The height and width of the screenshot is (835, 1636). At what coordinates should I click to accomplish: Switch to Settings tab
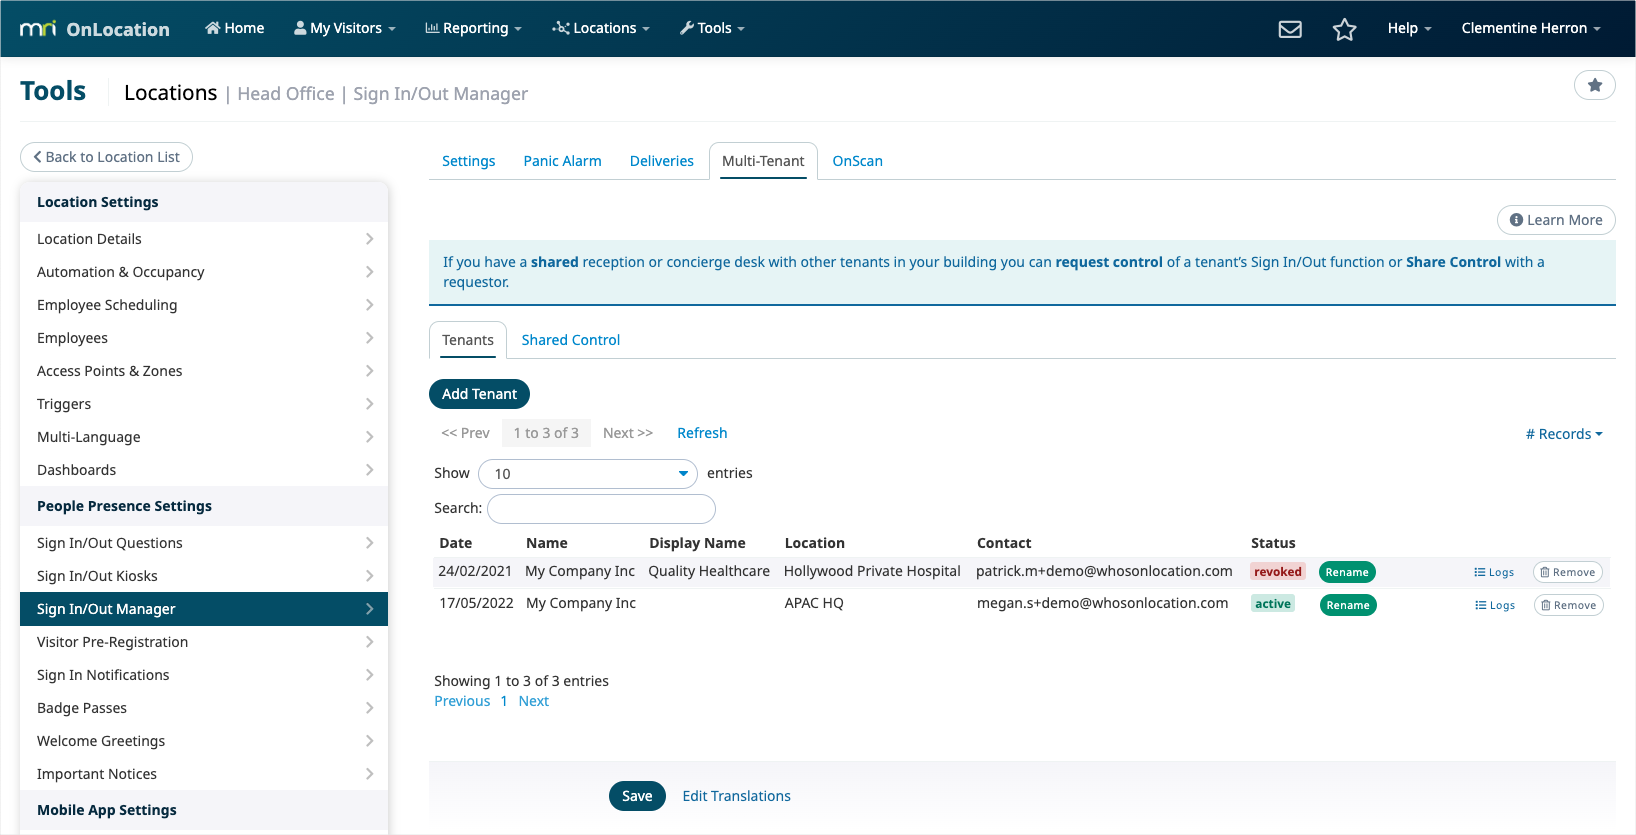pos(468,161)
